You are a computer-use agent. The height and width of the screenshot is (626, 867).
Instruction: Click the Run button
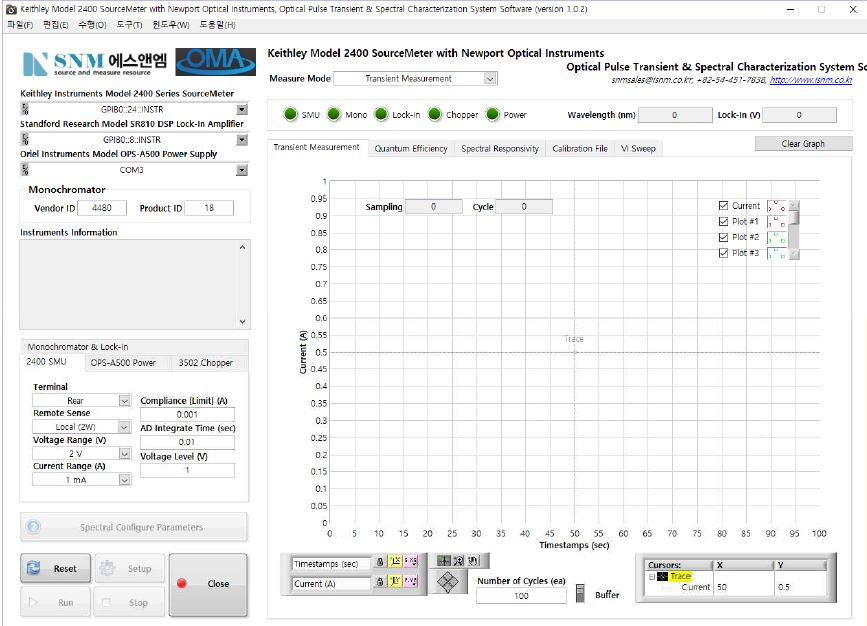55,602
